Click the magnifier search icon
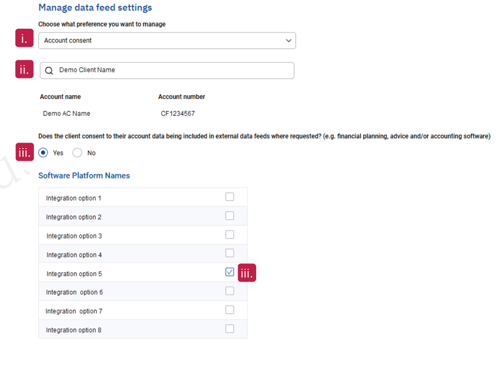The image size is (500, 365). coord(49,71)
